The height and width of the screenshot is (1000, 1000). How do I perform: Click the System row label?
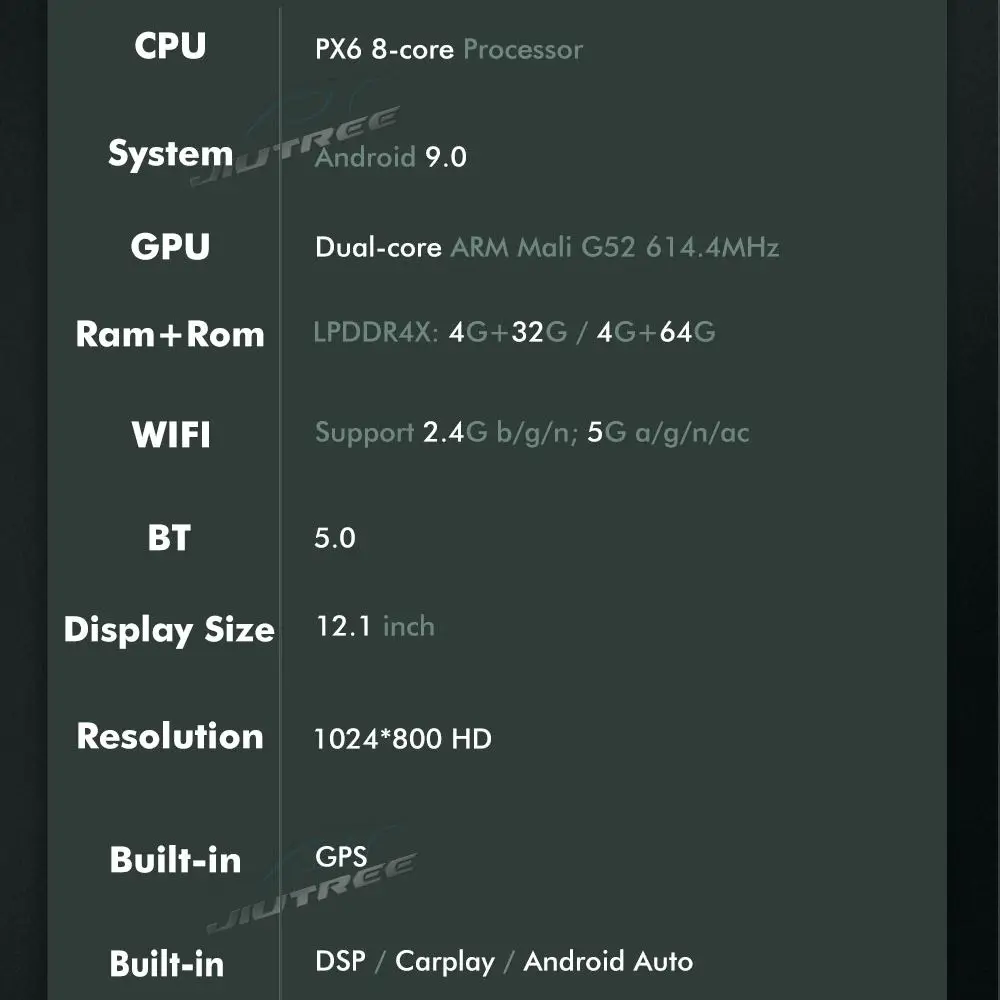pos(170,154)
